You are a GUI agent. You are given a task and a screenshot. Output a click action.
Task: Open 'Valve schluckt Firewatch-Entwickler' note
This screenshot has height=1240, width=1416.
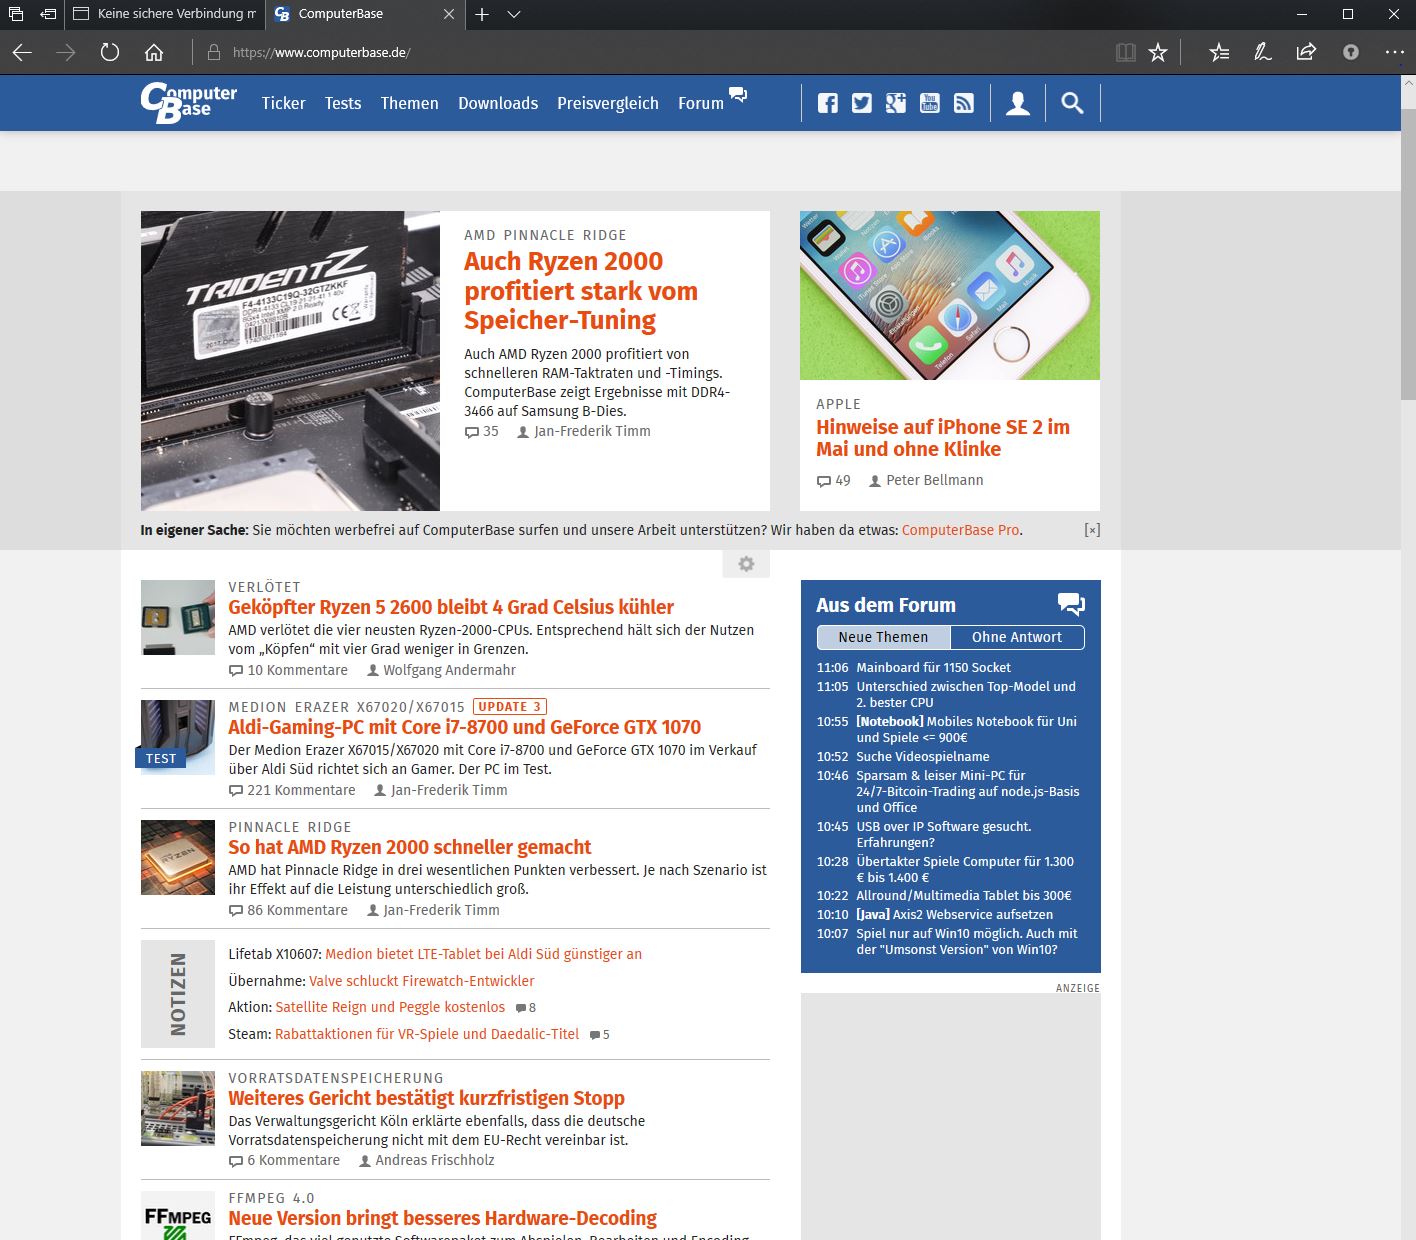point(422,981)
